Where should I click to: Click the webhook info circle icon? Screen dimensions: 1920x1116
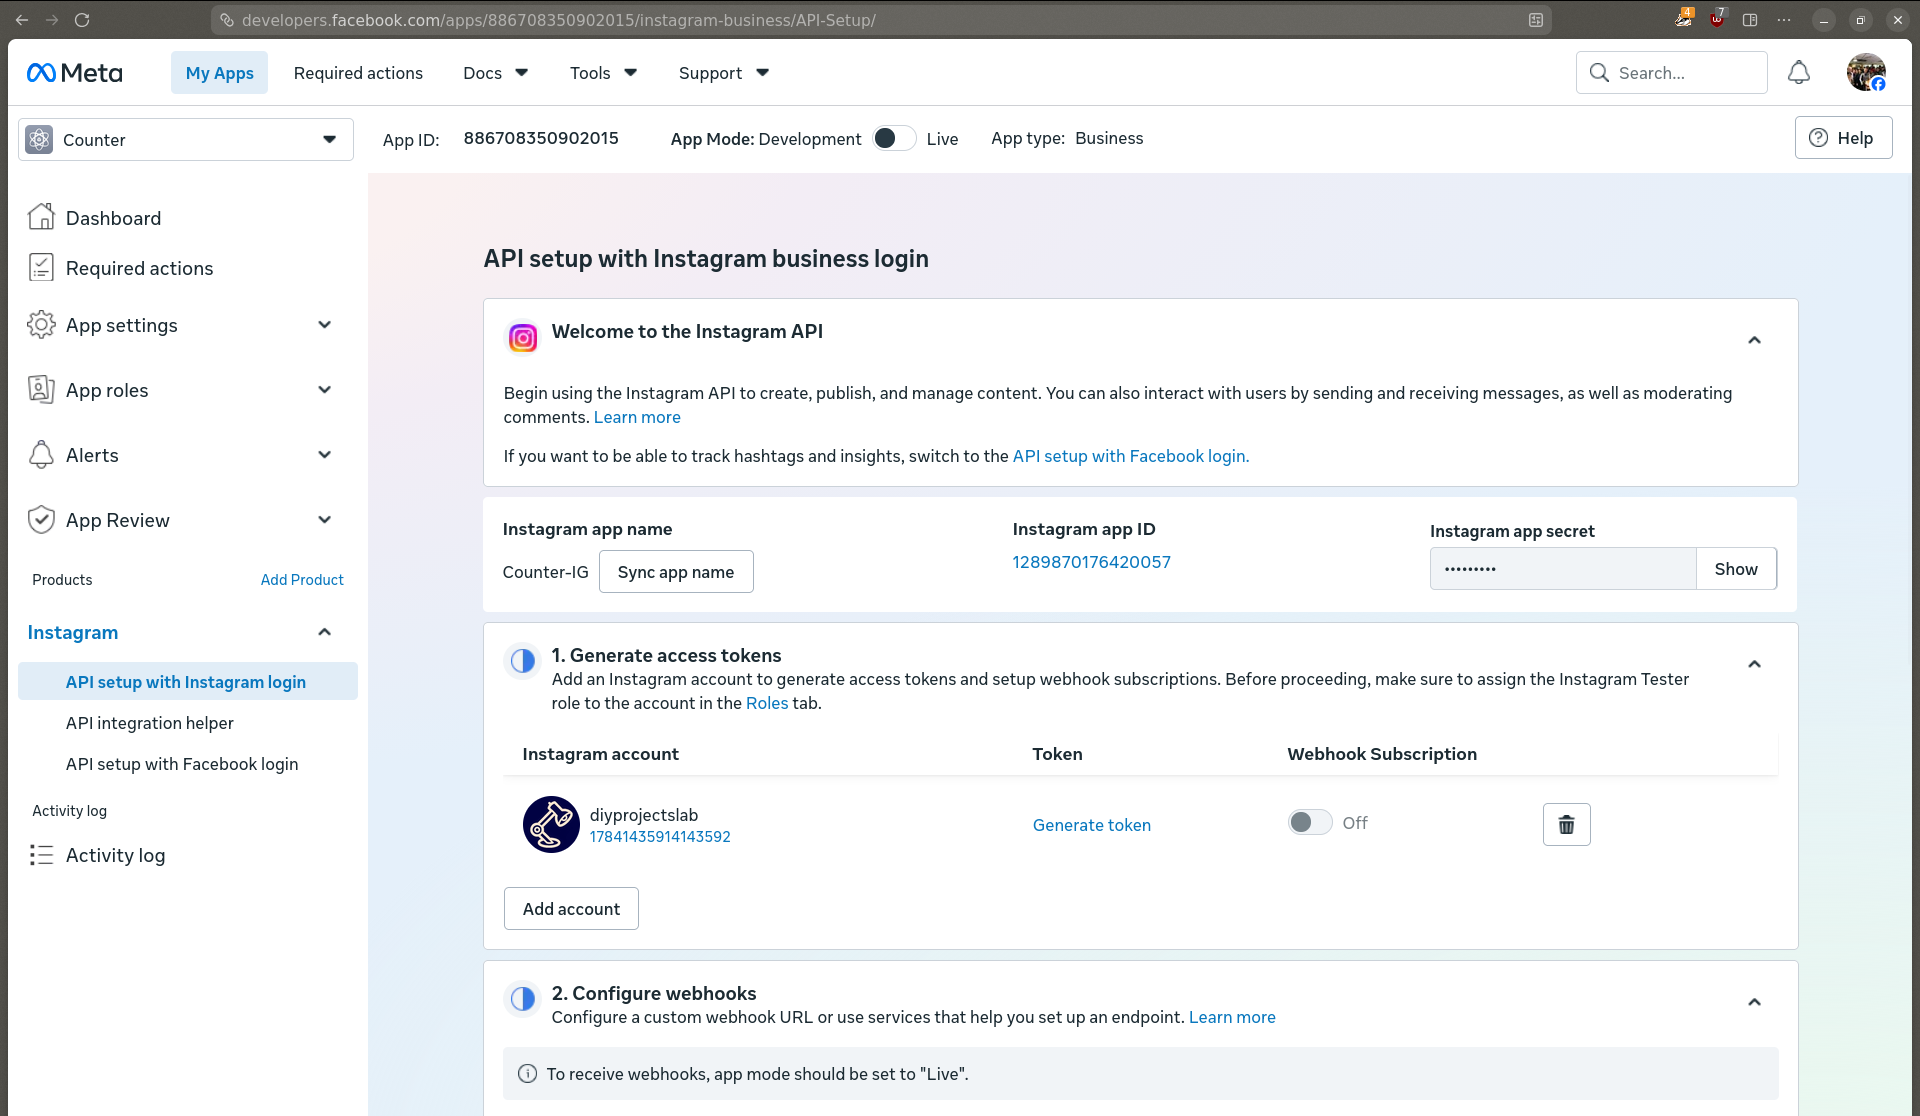point(527,1073)
